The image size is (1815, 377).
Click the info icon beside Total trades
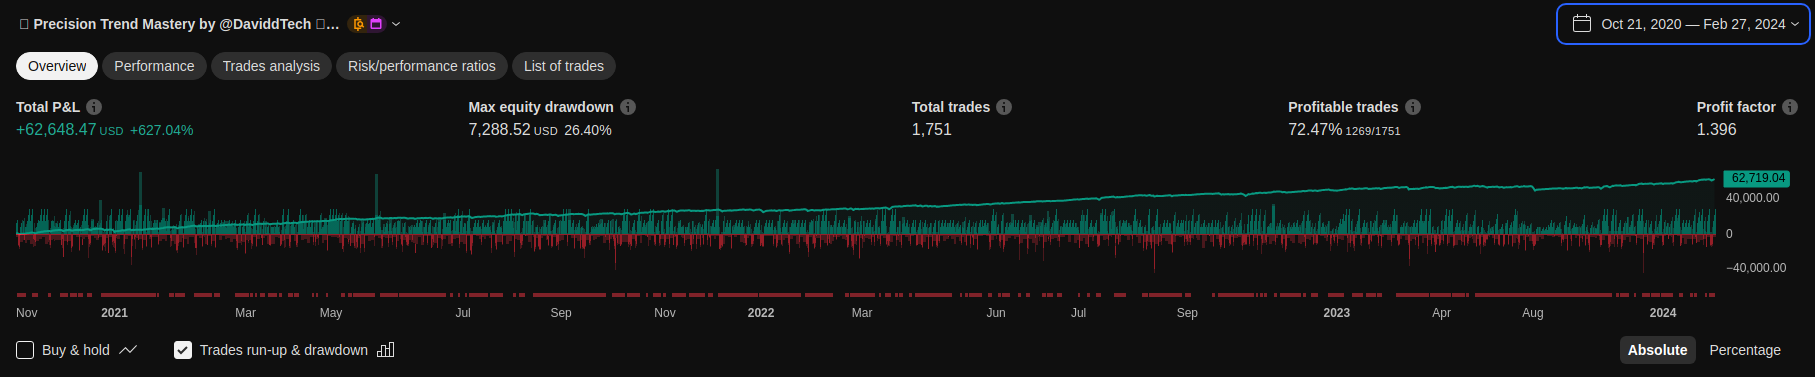point(1004,107)
